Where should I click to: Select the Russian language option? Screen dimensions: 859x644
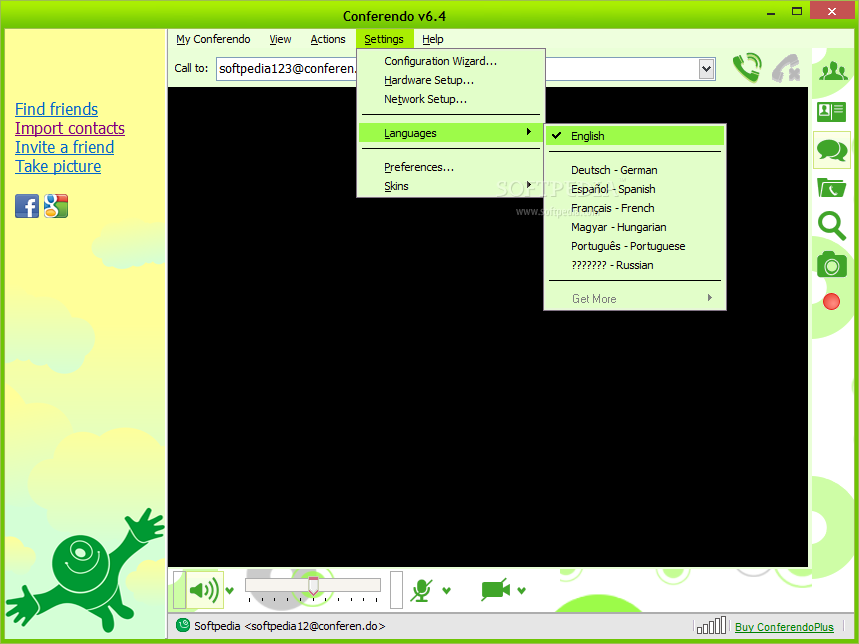[x=635, y=265]
